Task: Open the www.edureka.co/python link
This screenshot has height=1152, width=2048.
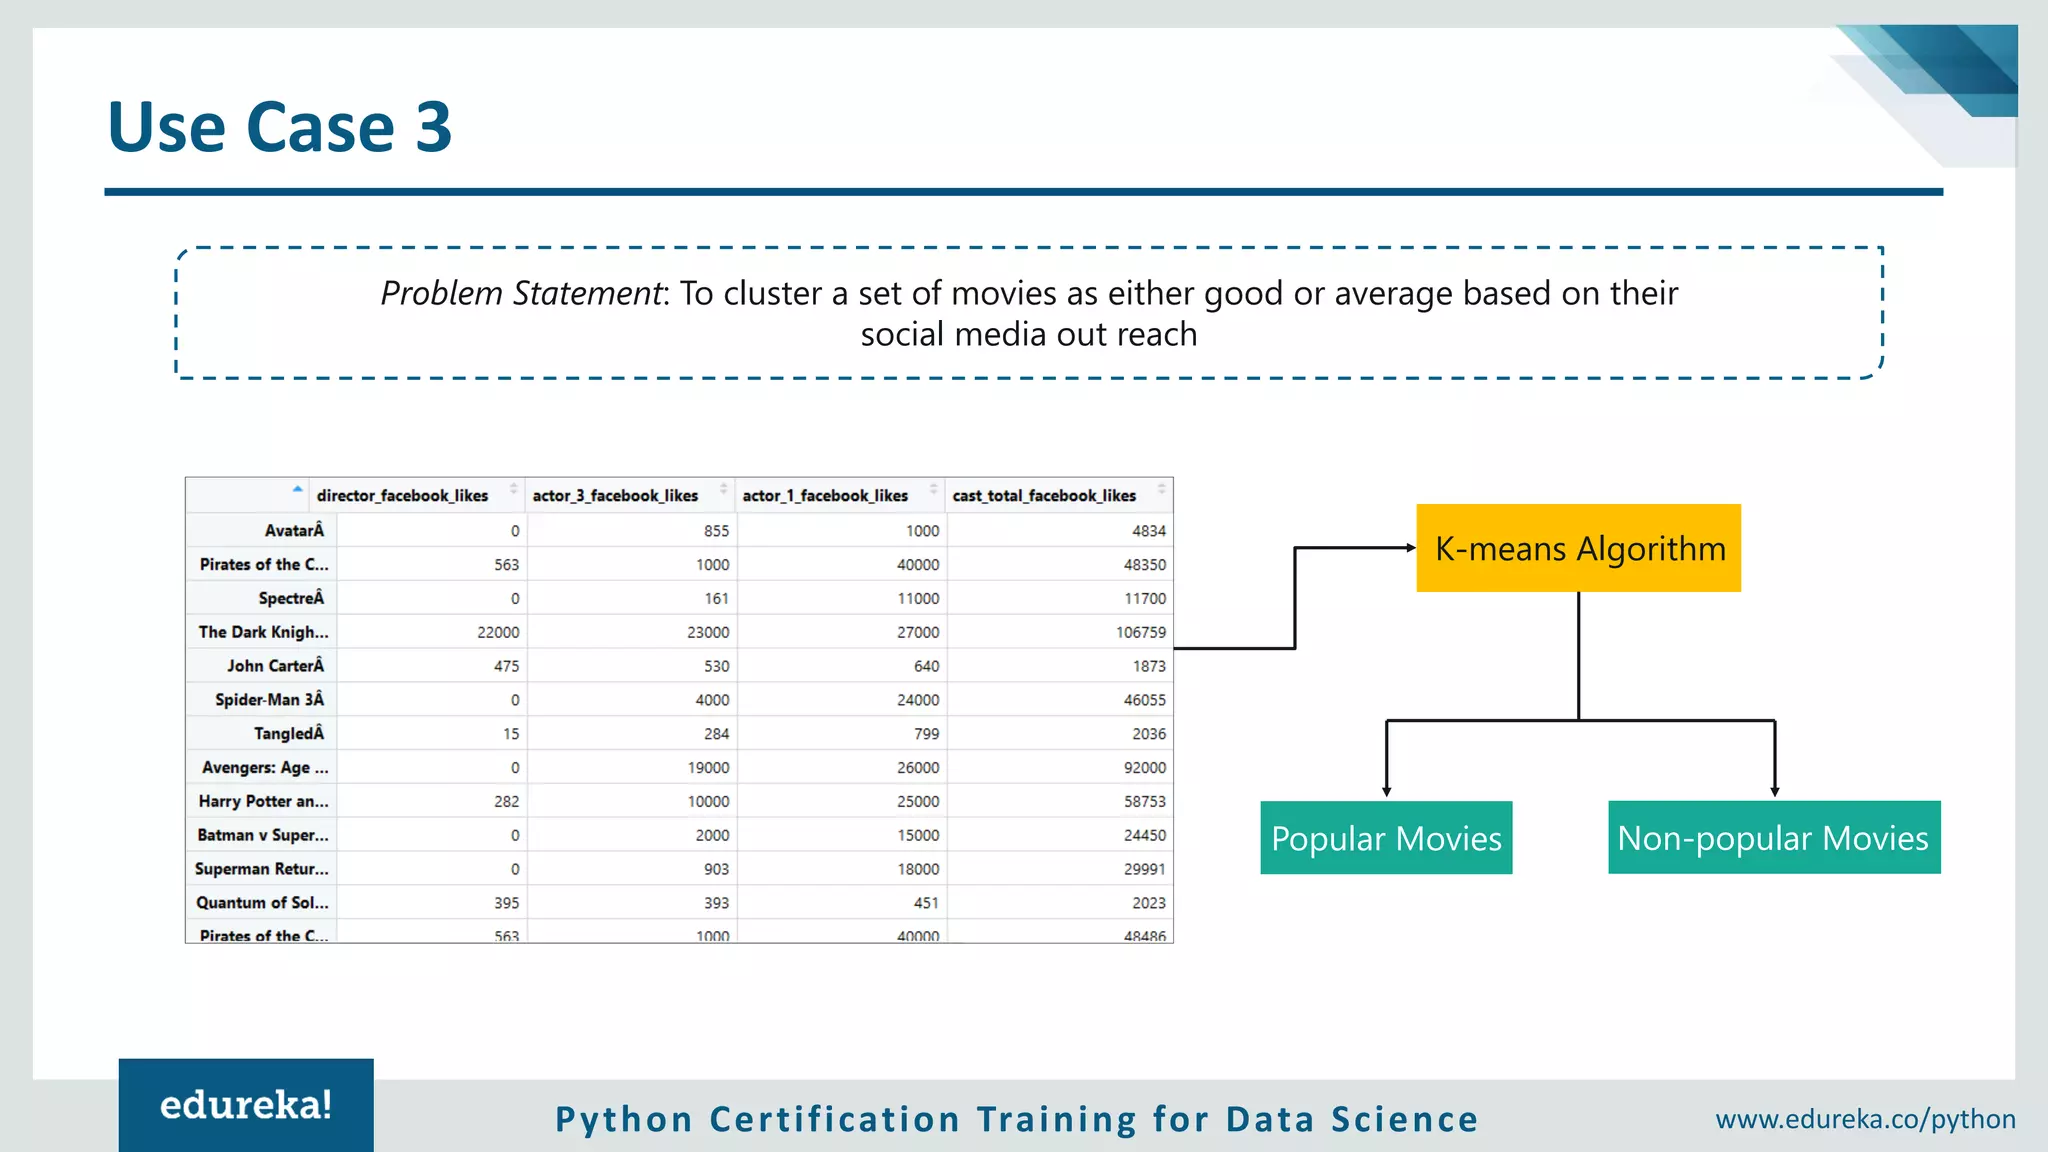Action: click(x=1865, y=1119)
